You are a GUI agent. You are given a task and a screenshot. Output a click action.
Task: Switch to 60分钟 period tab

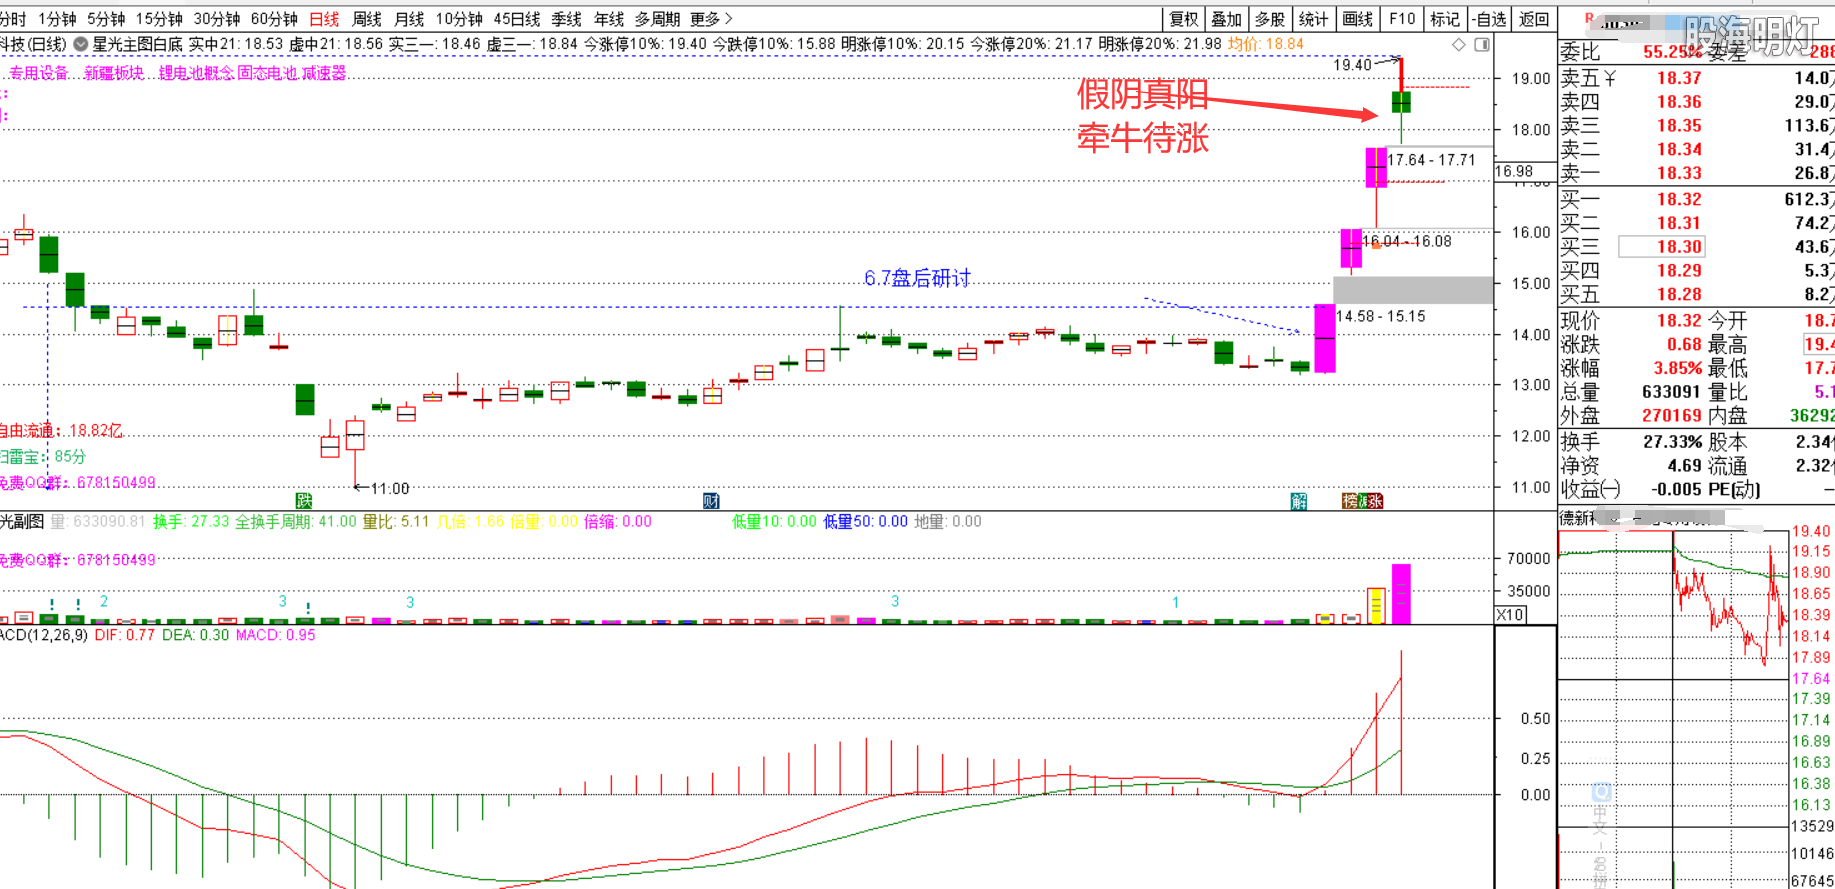[274, 19]
